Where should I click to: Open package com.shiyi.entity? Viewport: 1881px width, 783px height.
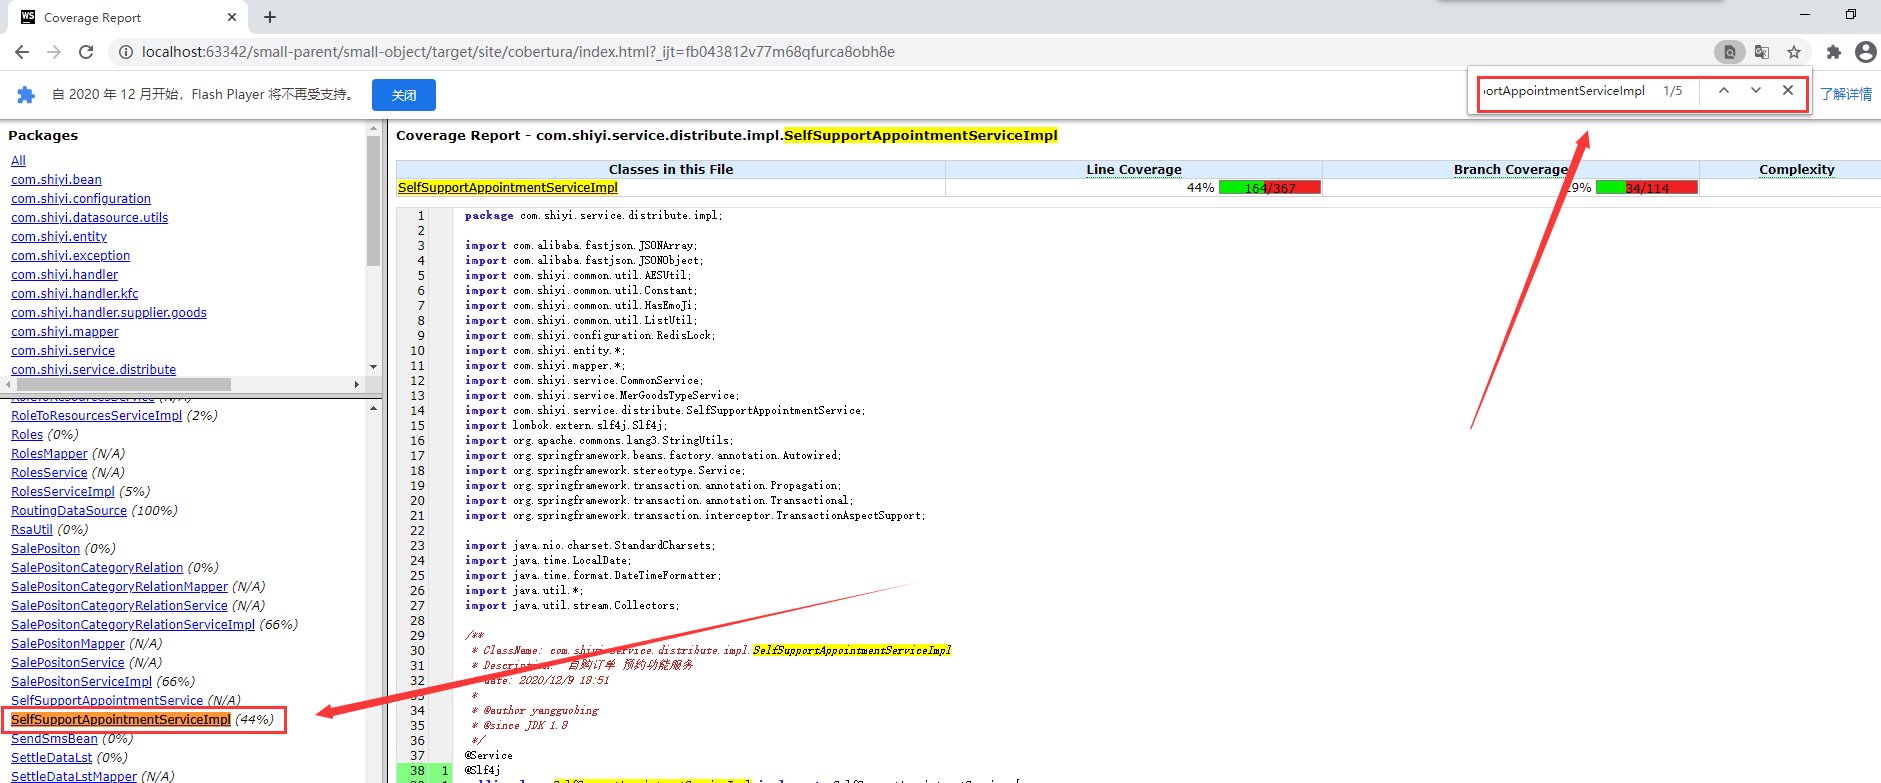tap(59, 237)
